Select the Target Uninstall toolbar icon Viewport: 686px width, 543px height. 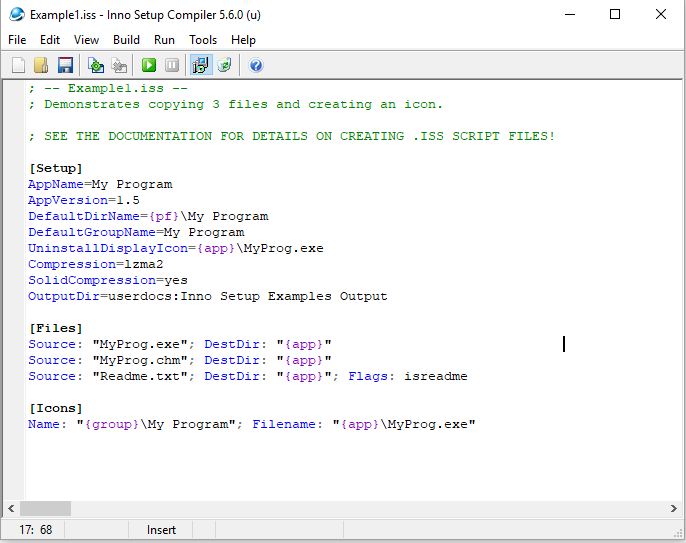(225, 65)
